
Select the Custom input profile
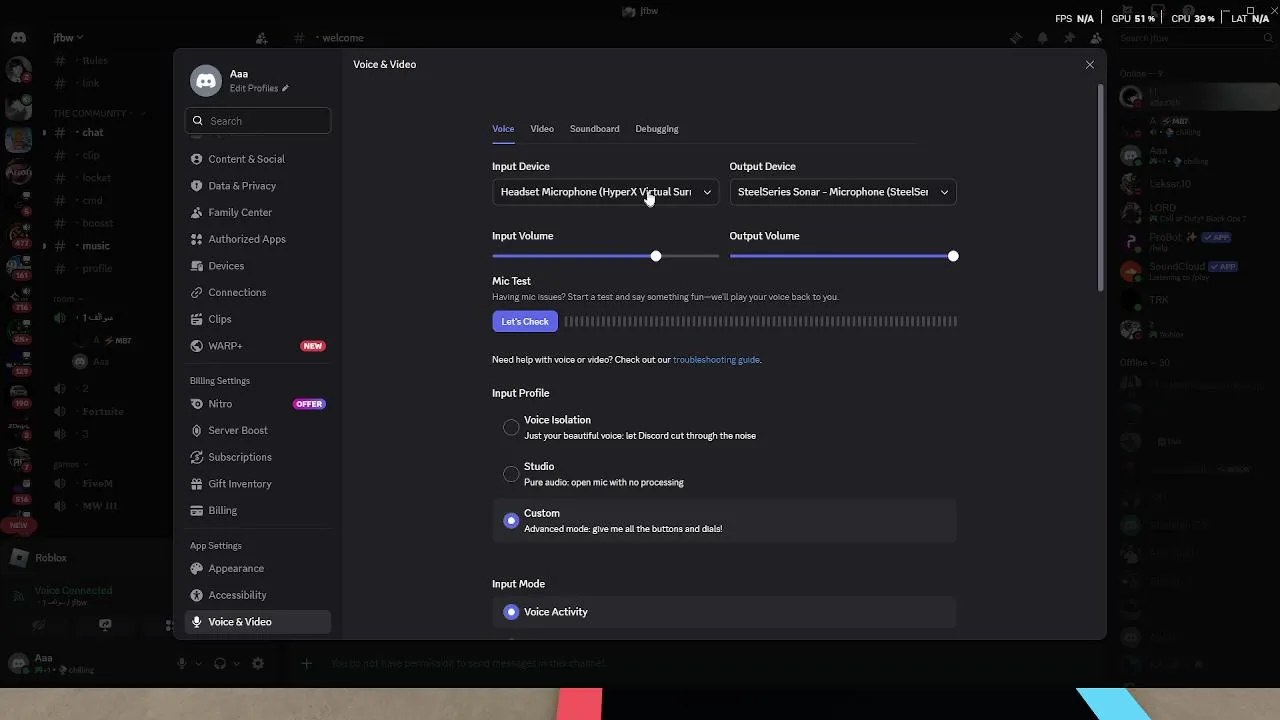point(724,520)
